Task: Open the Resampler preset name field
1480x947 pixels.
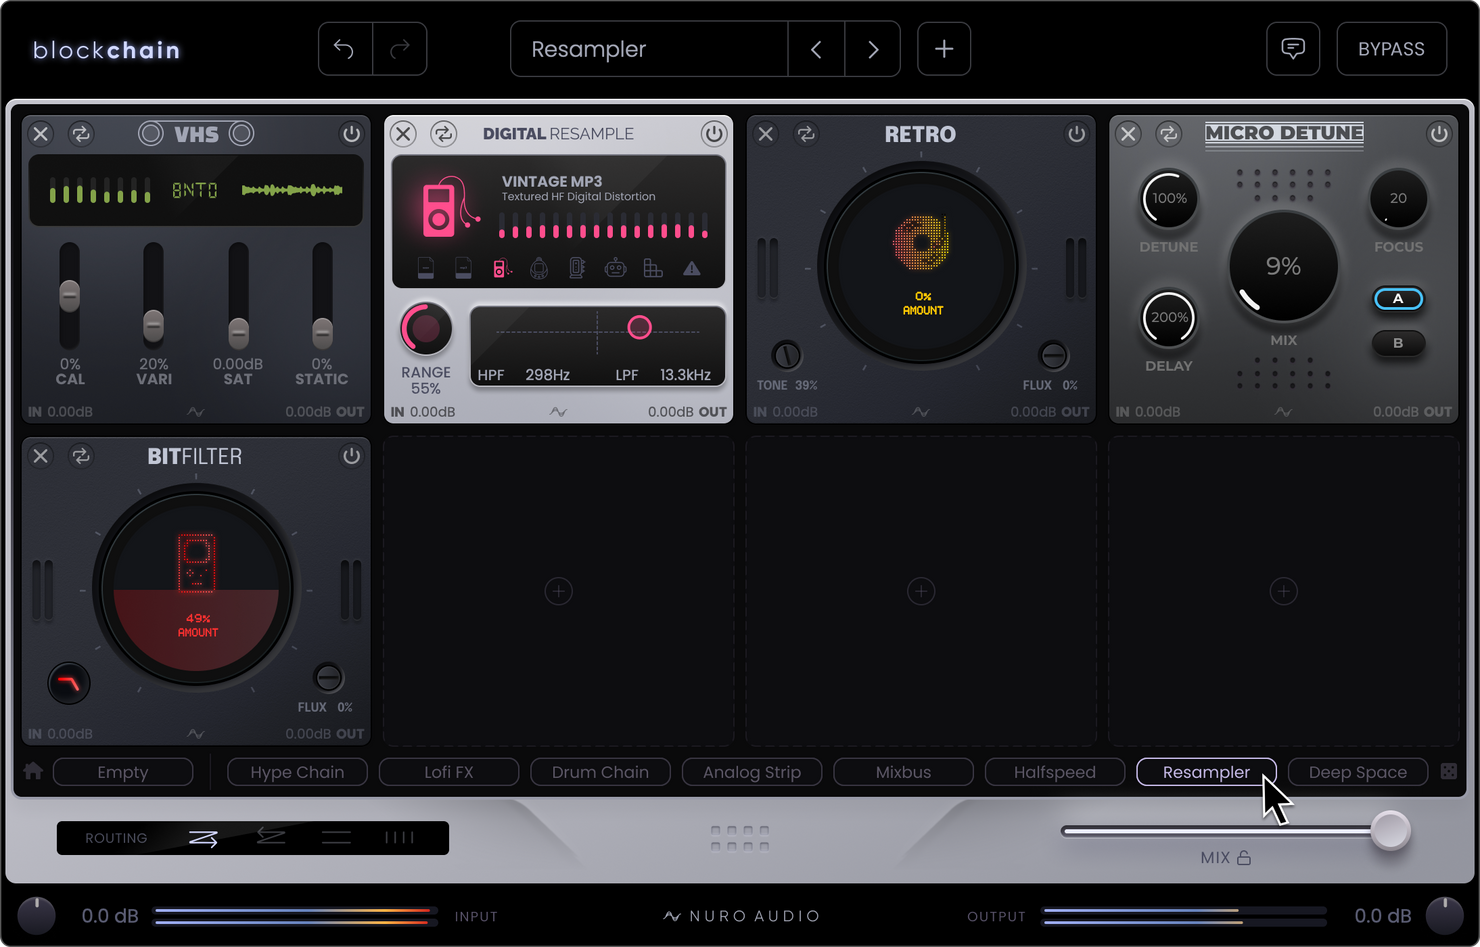Action: [x=649, y=49]
